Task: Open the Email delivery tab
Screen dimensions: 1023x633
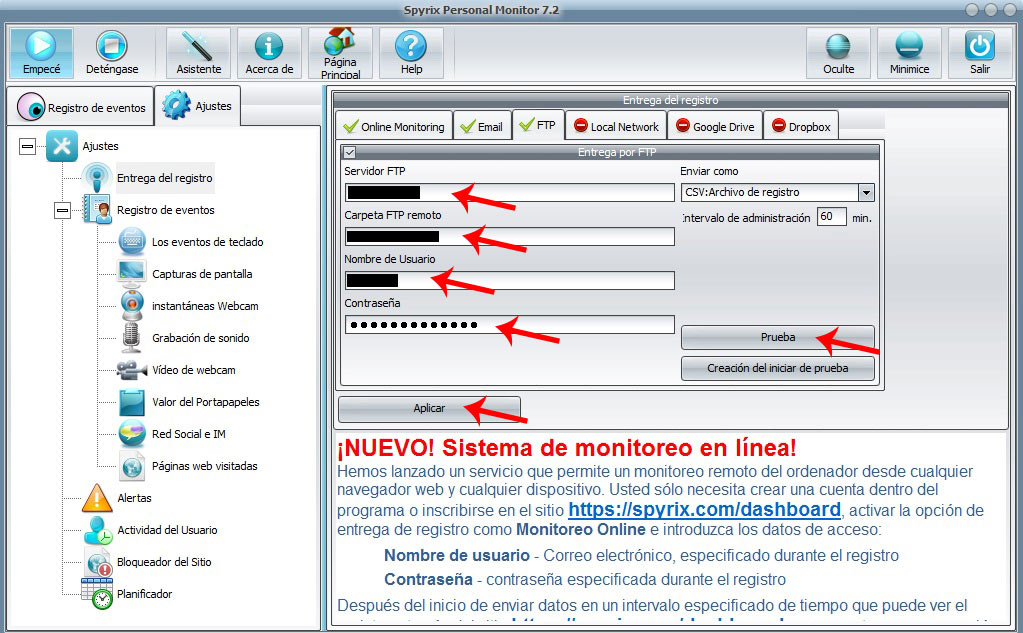Action: [482, 126]
